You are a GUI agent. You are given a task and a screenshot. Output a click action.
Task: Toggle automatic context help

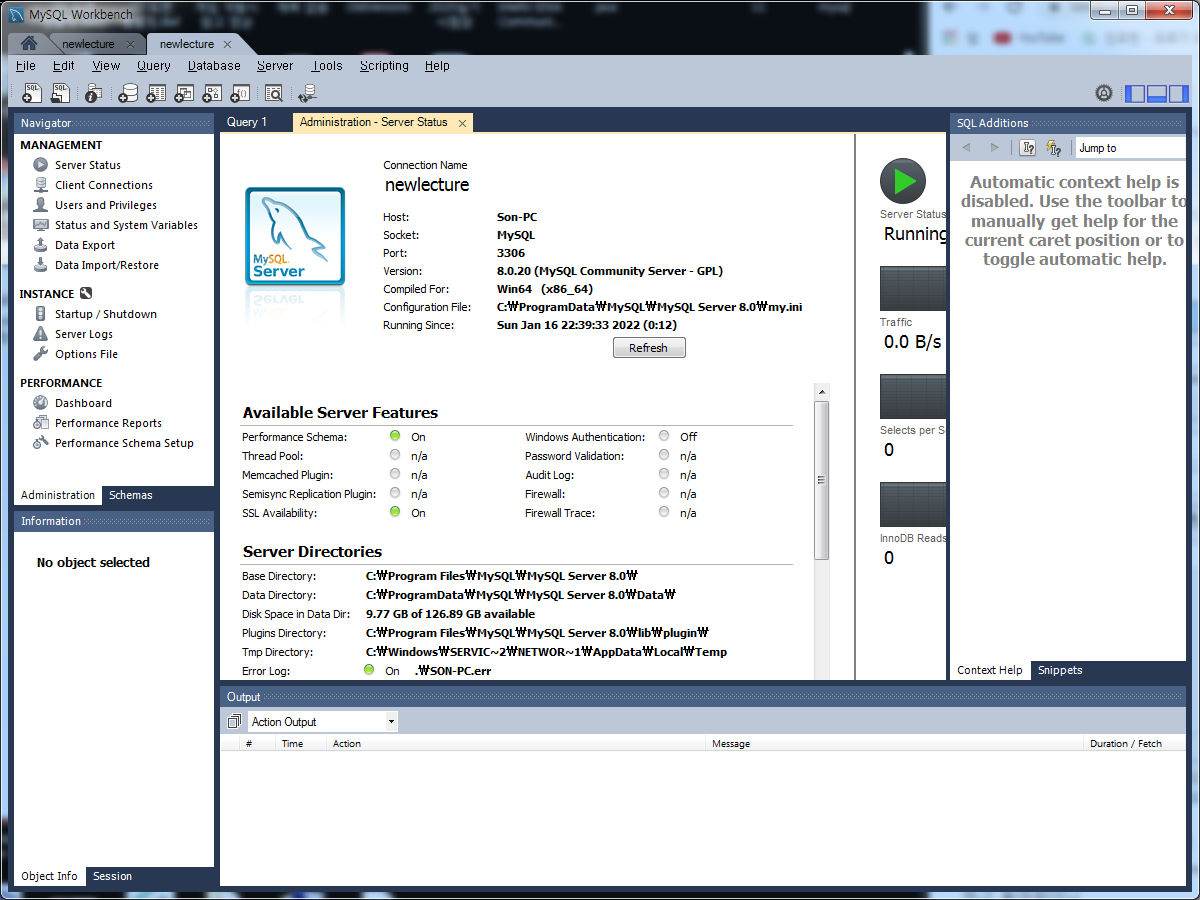pos(1054,148)
